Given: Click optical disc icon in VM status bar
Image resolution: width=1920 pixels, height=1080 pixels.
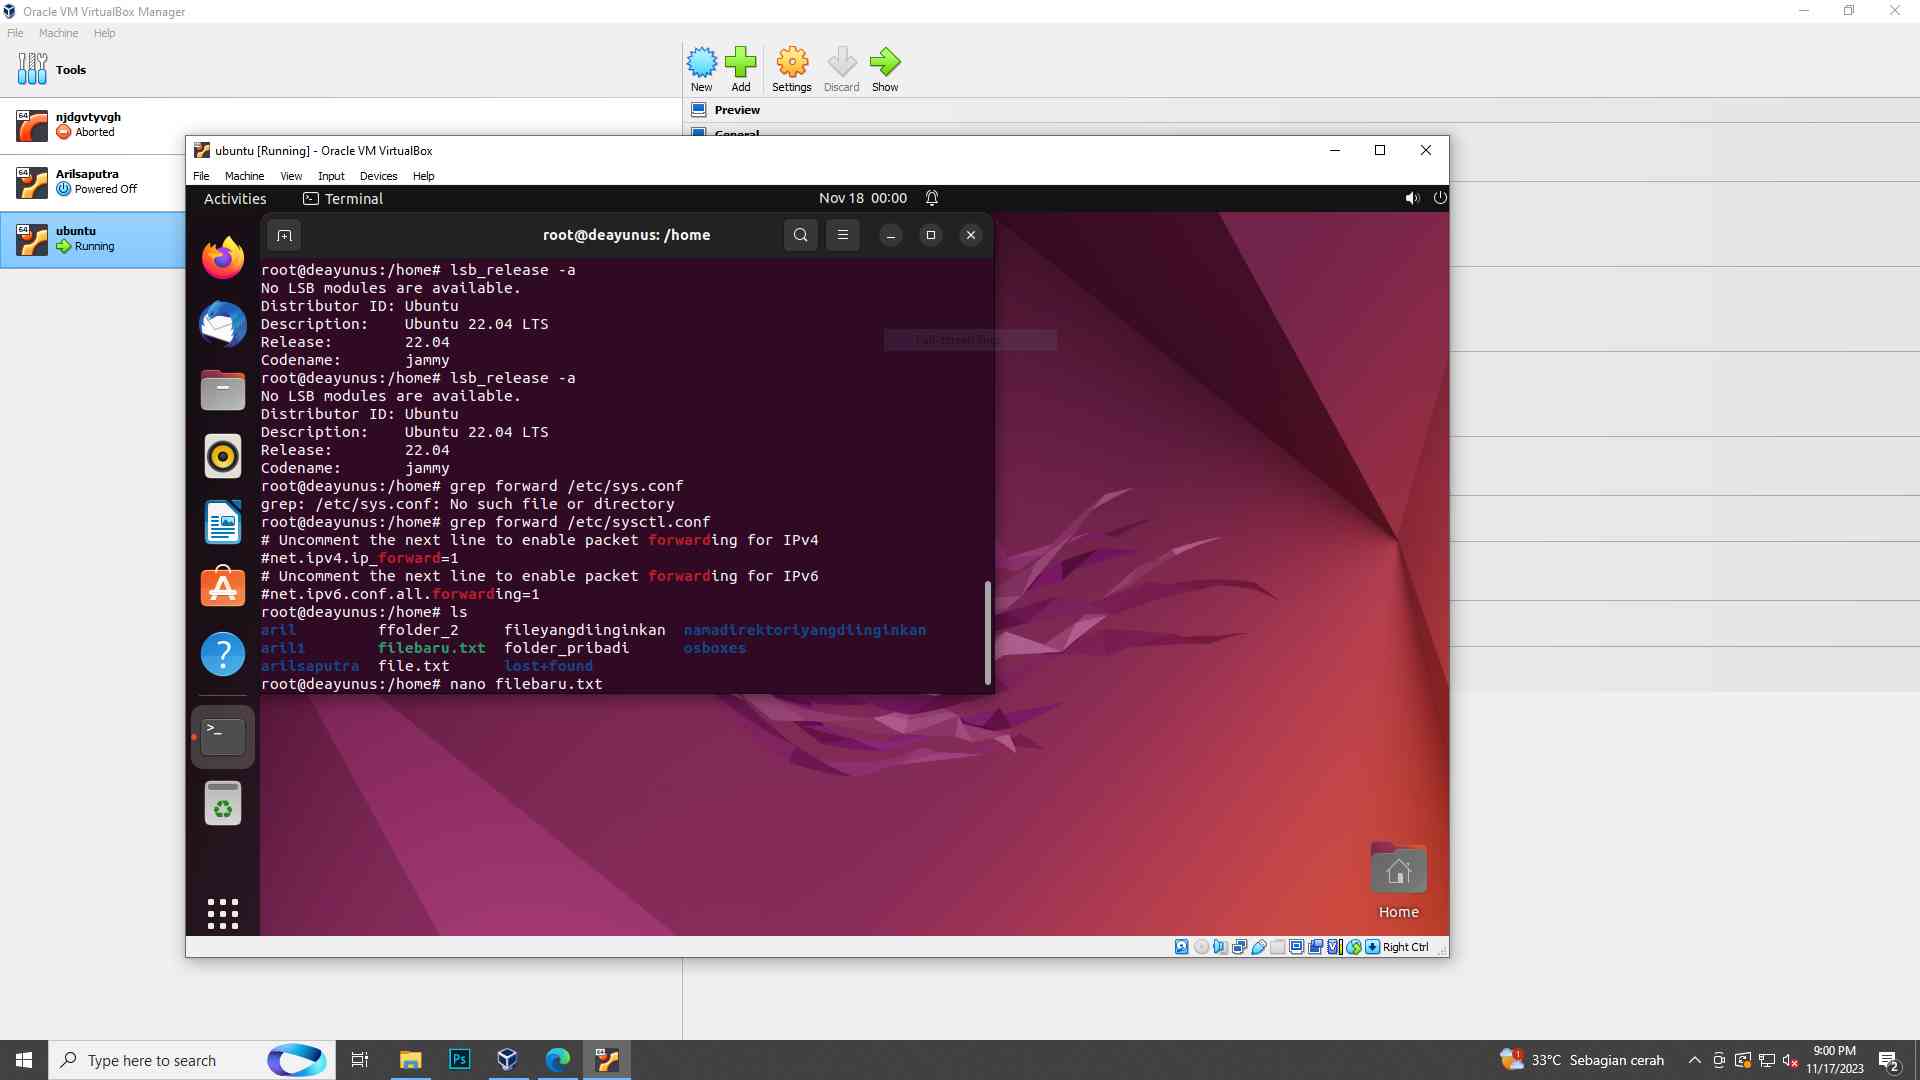Looking at the screenshot, I should (1201, 947).
